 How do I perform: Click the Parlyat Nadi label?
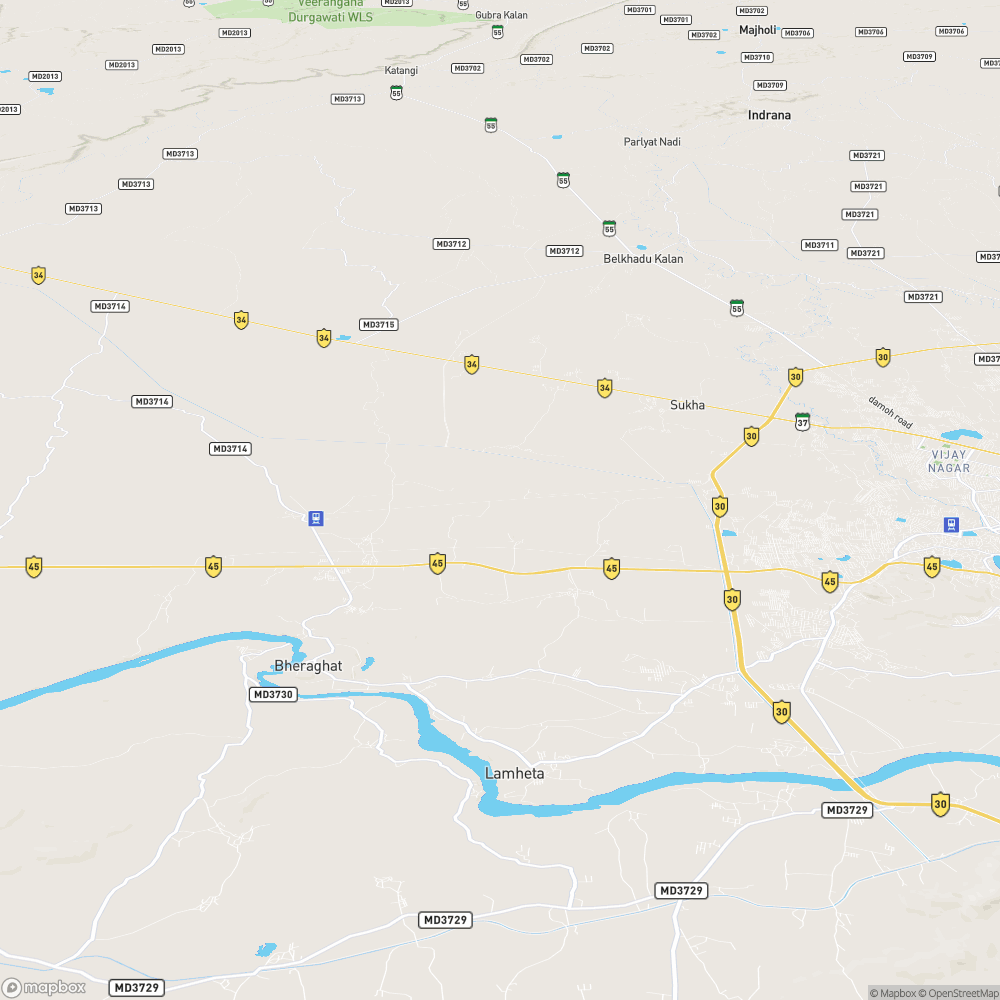pyautogui.click(x=652, y=142)
